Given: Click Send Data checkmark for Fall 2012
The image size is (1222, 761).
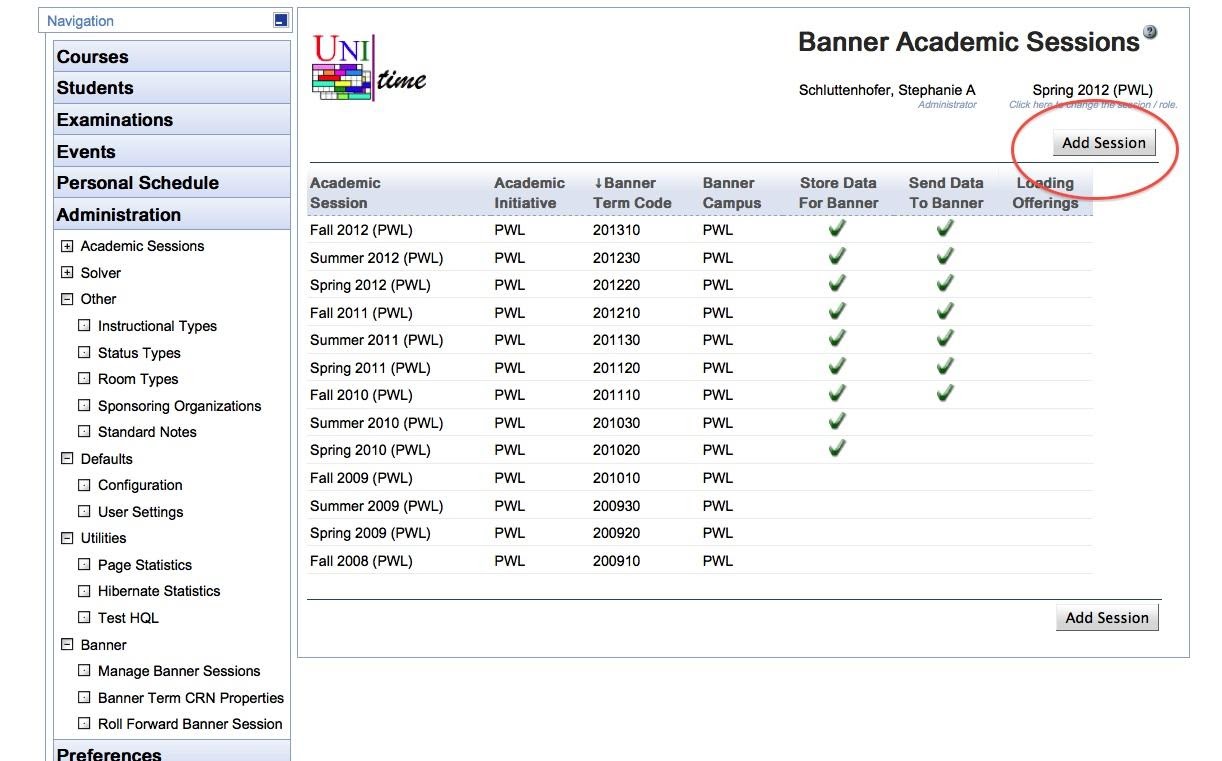Looking at the screenshot, I should coord(945,228).
